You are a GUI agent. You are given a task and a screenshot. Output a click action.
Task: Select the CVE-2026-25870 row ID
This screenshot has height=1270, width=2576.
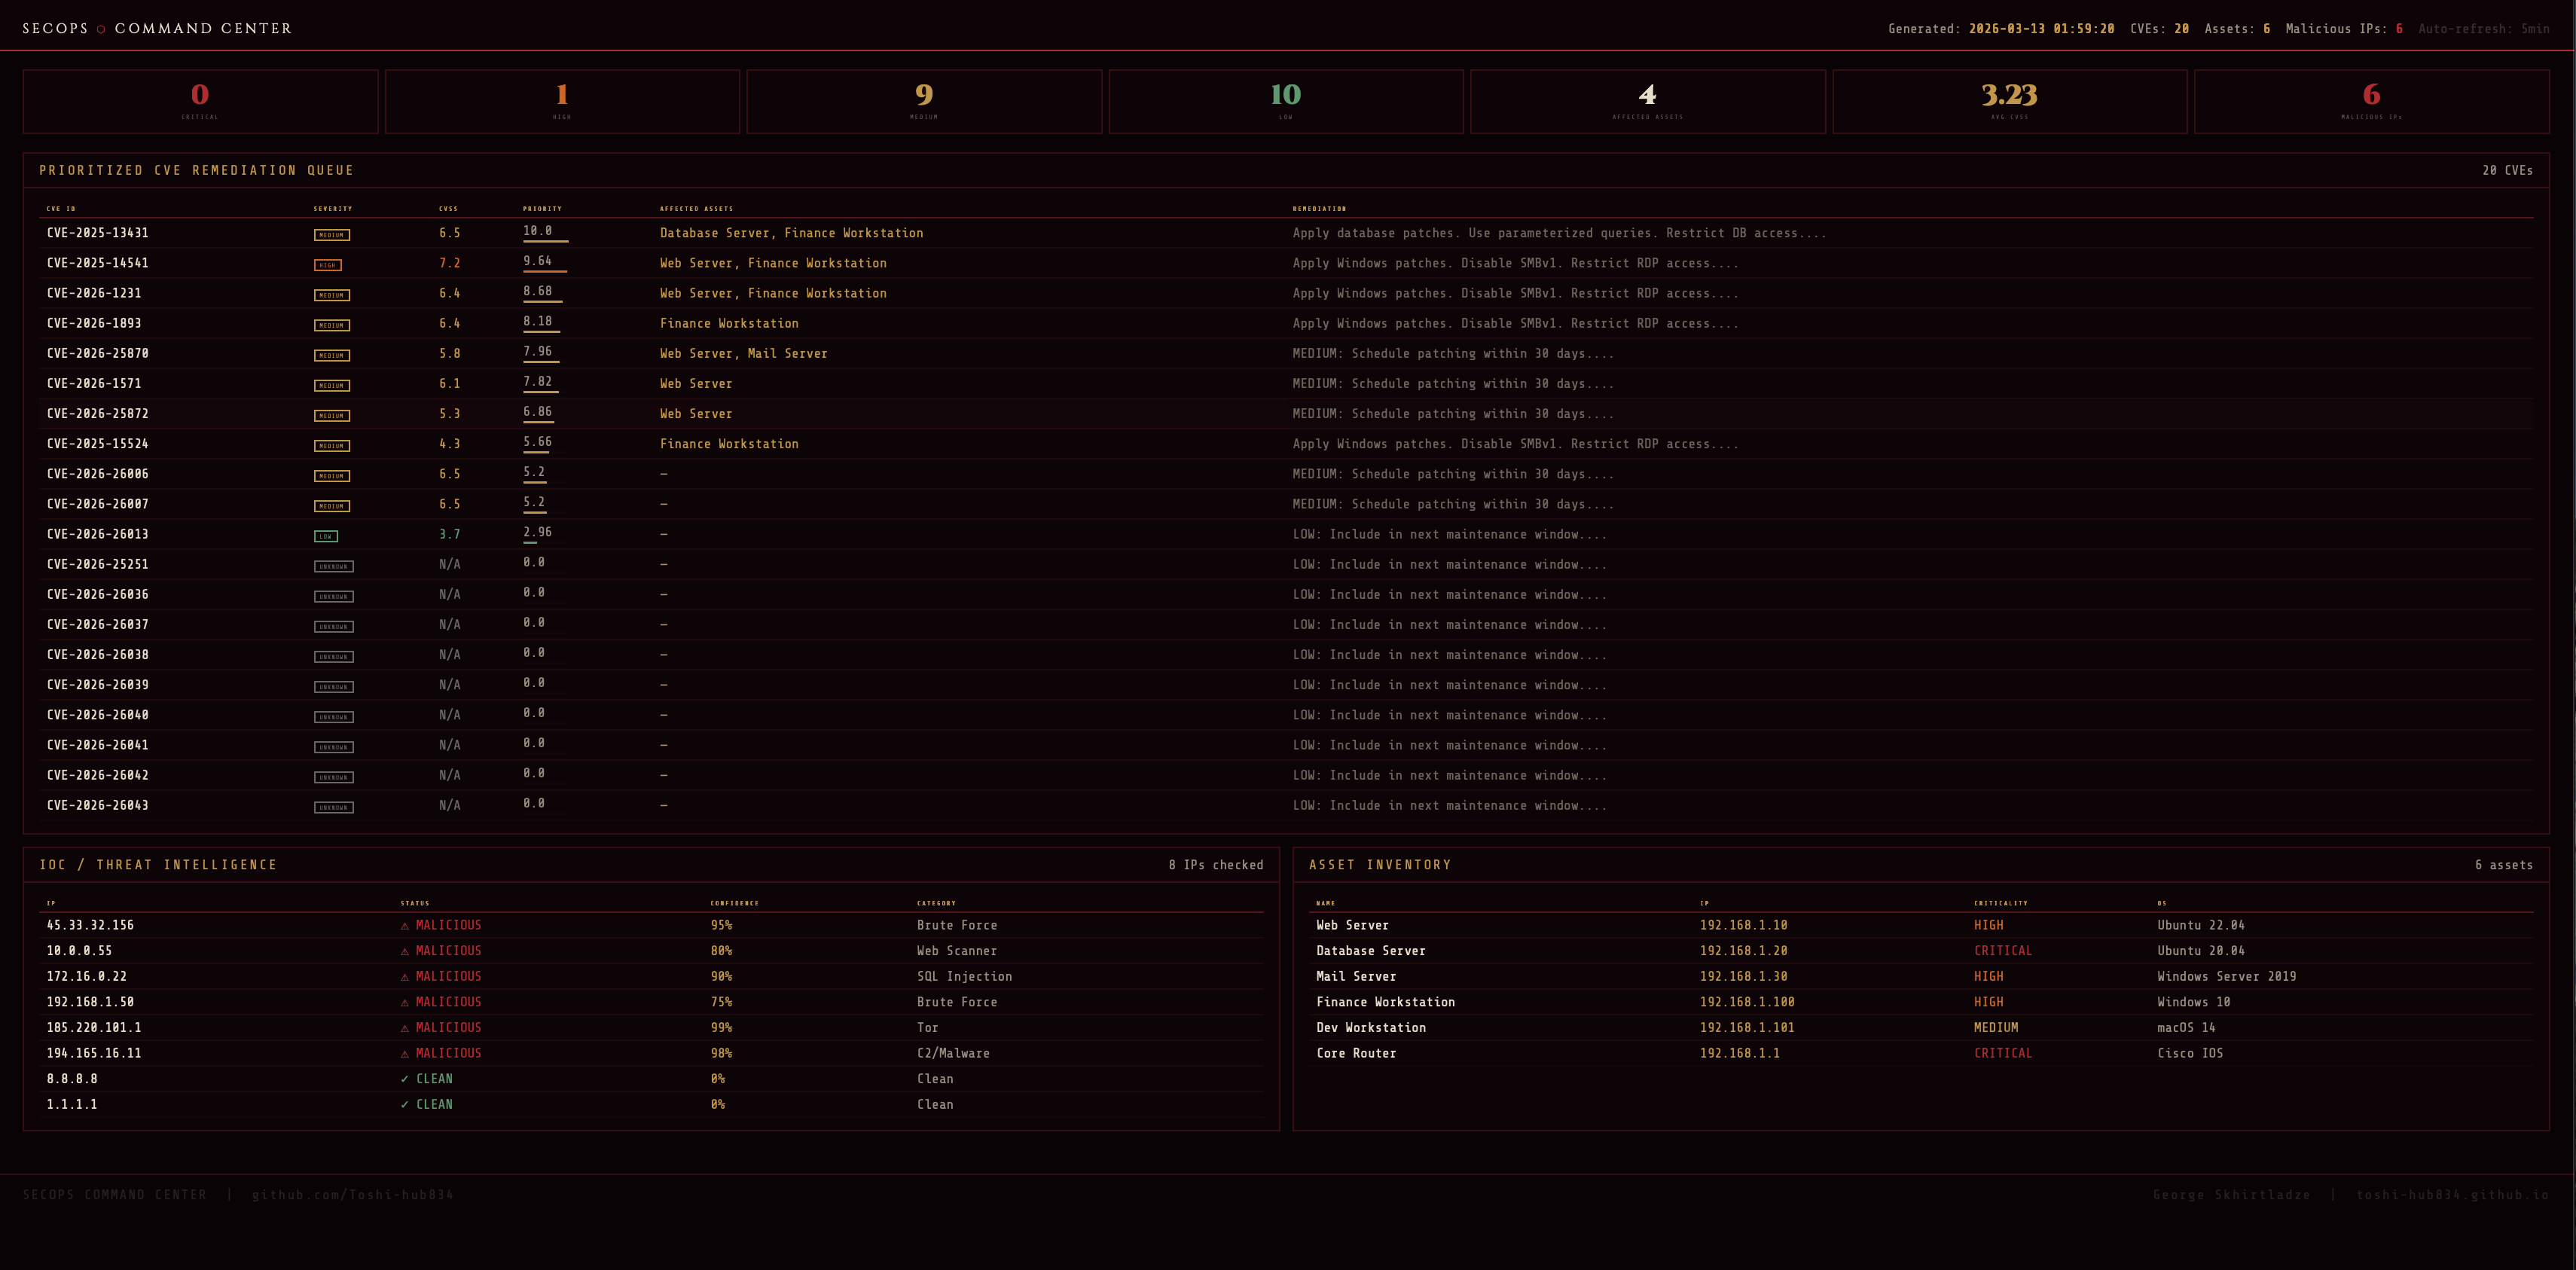(98, 354)
